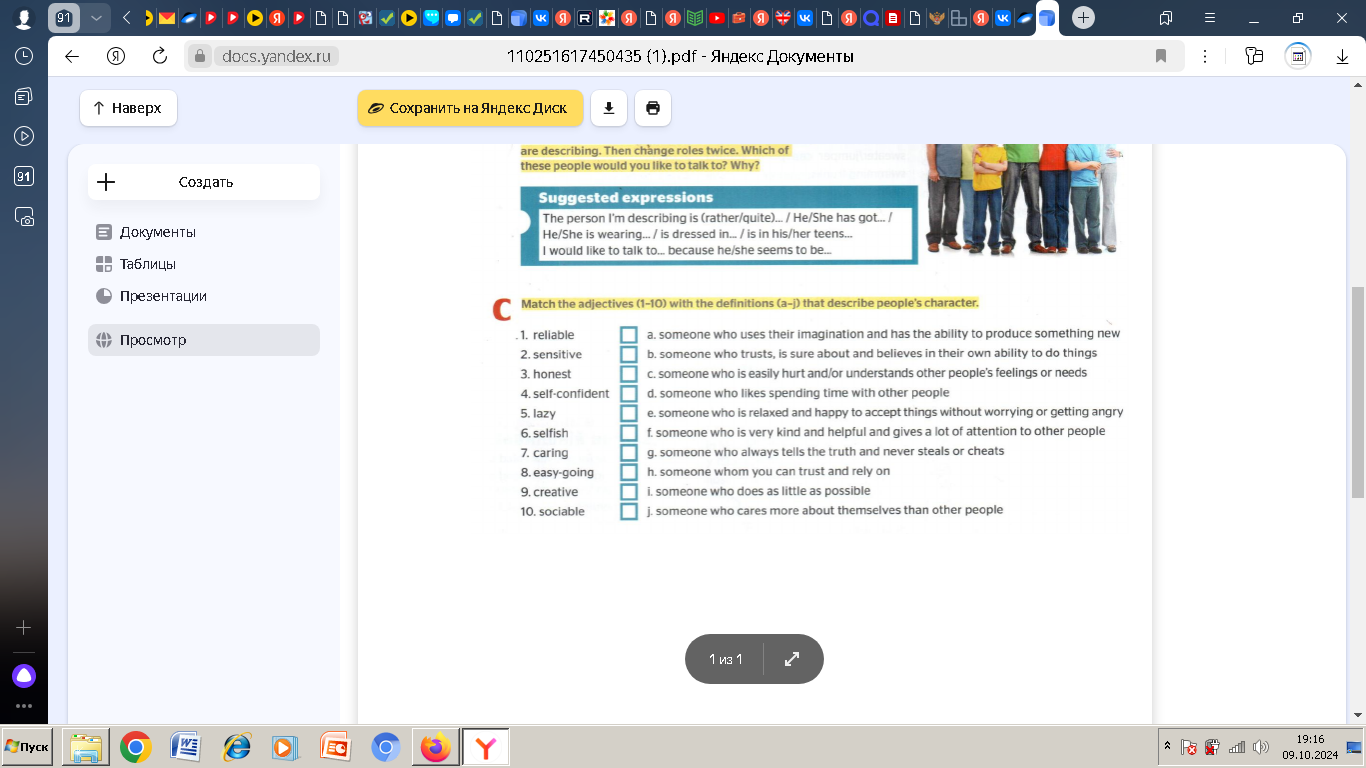Tick the checkbox next to reliable
1366x768 pixels.
pos(629,334)
